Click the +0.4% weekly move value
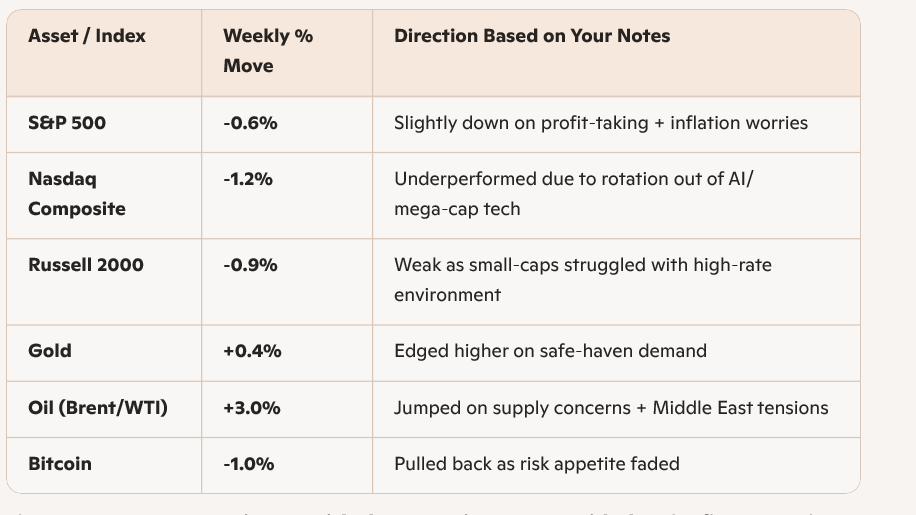The width and height of the screenshot is (916, 515). point(252,351)
